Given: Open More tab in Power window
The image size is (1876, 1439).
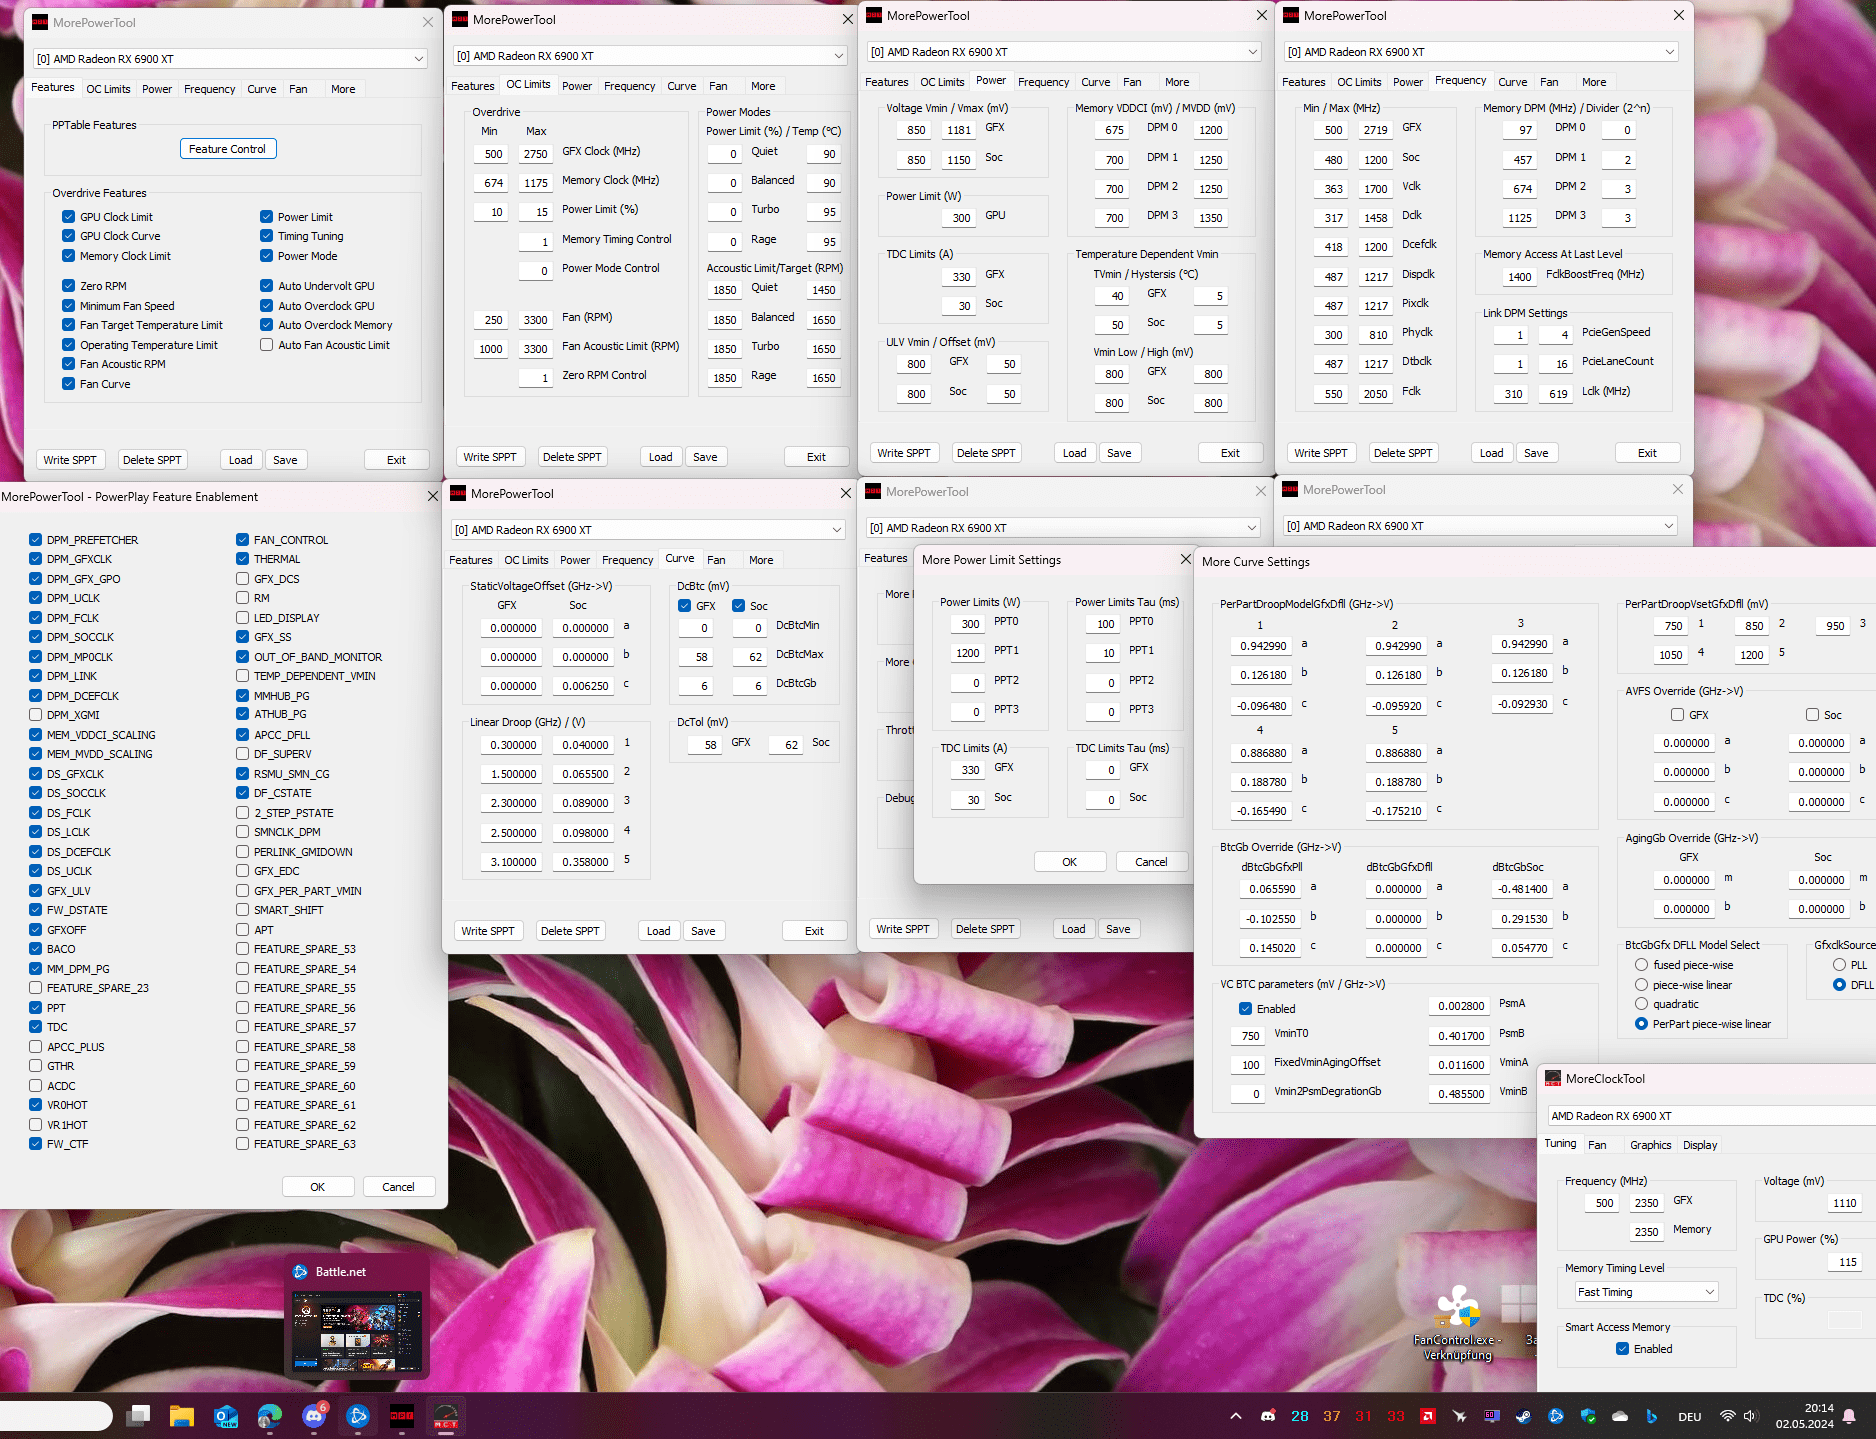Looking at the screenshot, I should coord(1177,82).
